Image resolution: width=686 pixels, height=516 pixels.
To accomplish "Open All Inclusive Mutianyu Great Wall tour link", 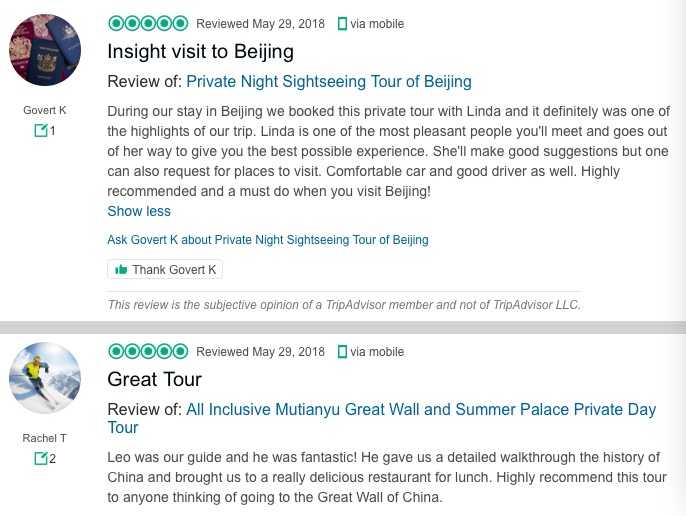I will [x=420, y=410].
